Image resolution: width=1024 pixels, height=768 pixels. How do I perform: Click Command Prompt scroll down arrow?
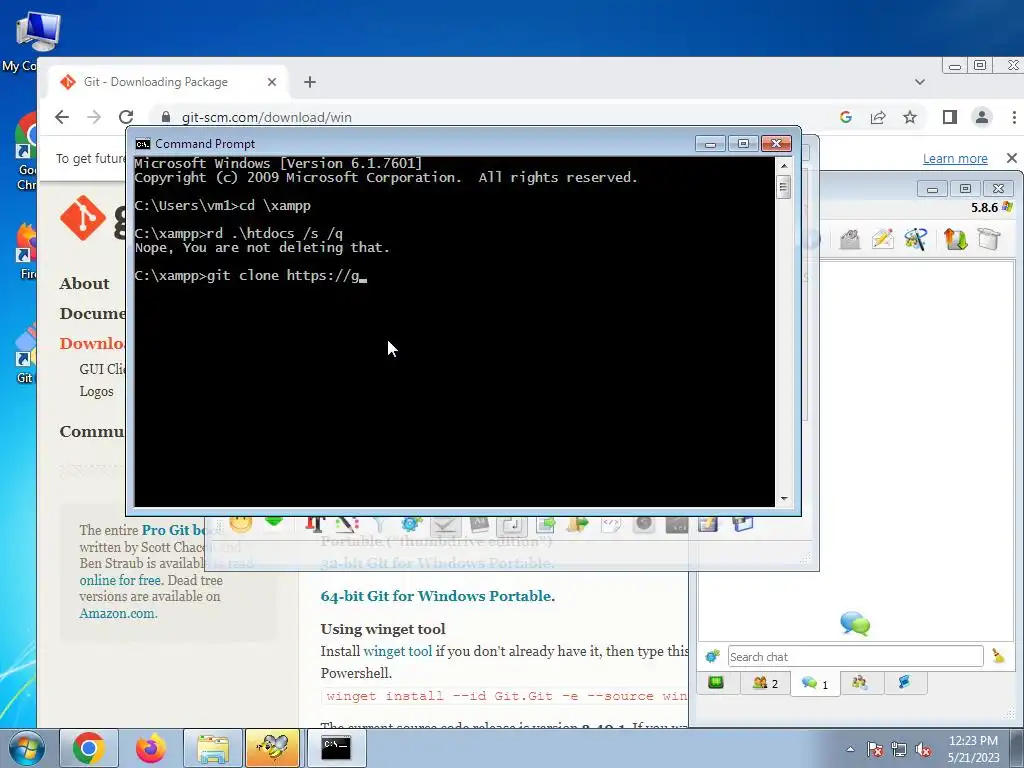[784, 498]
